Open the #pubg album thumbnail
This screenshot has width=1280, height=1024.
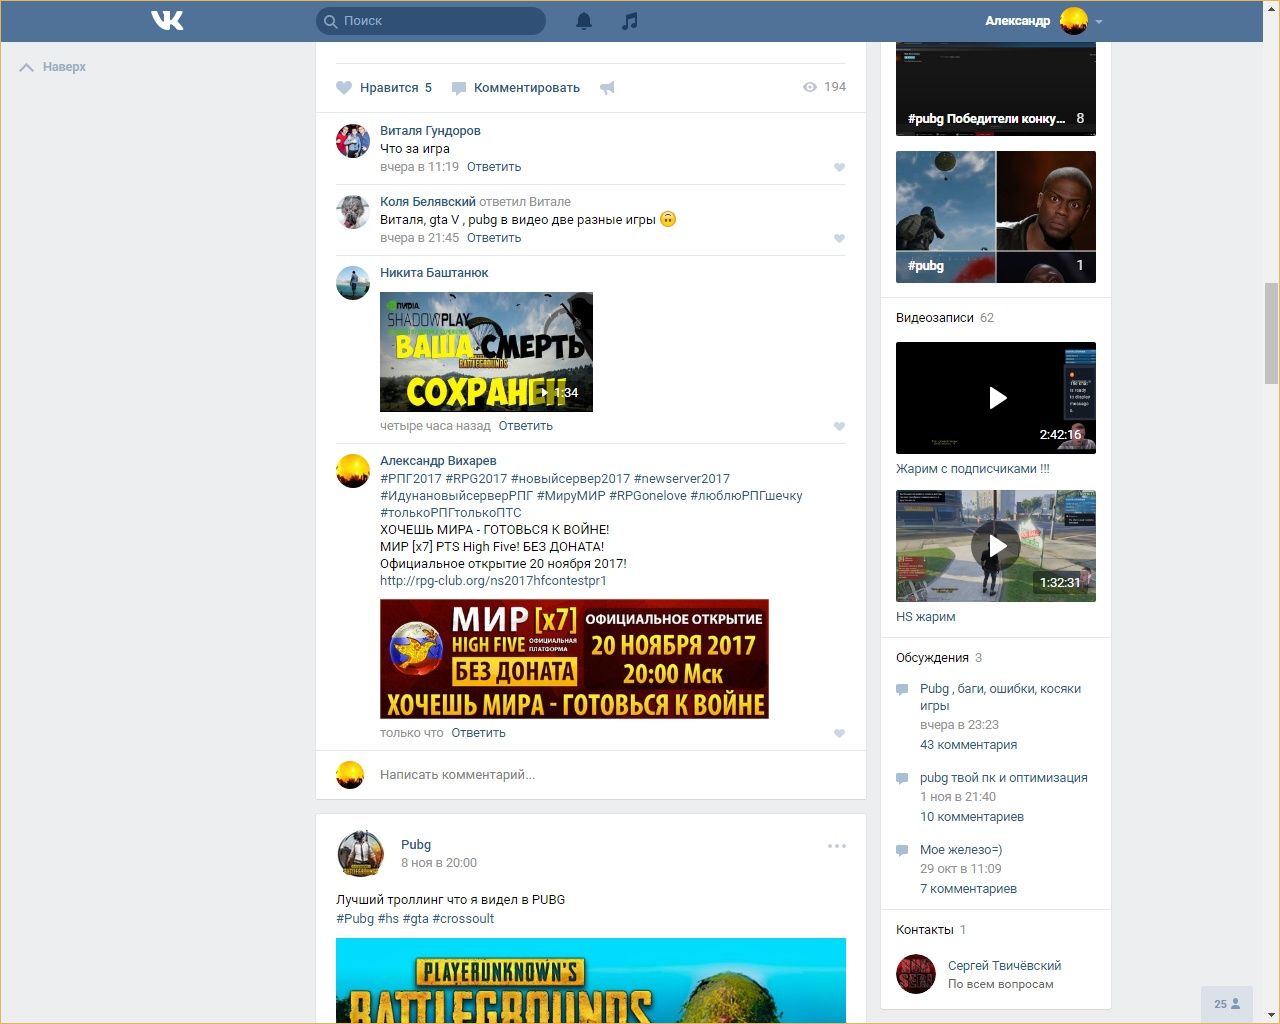(x=996, y=217)
